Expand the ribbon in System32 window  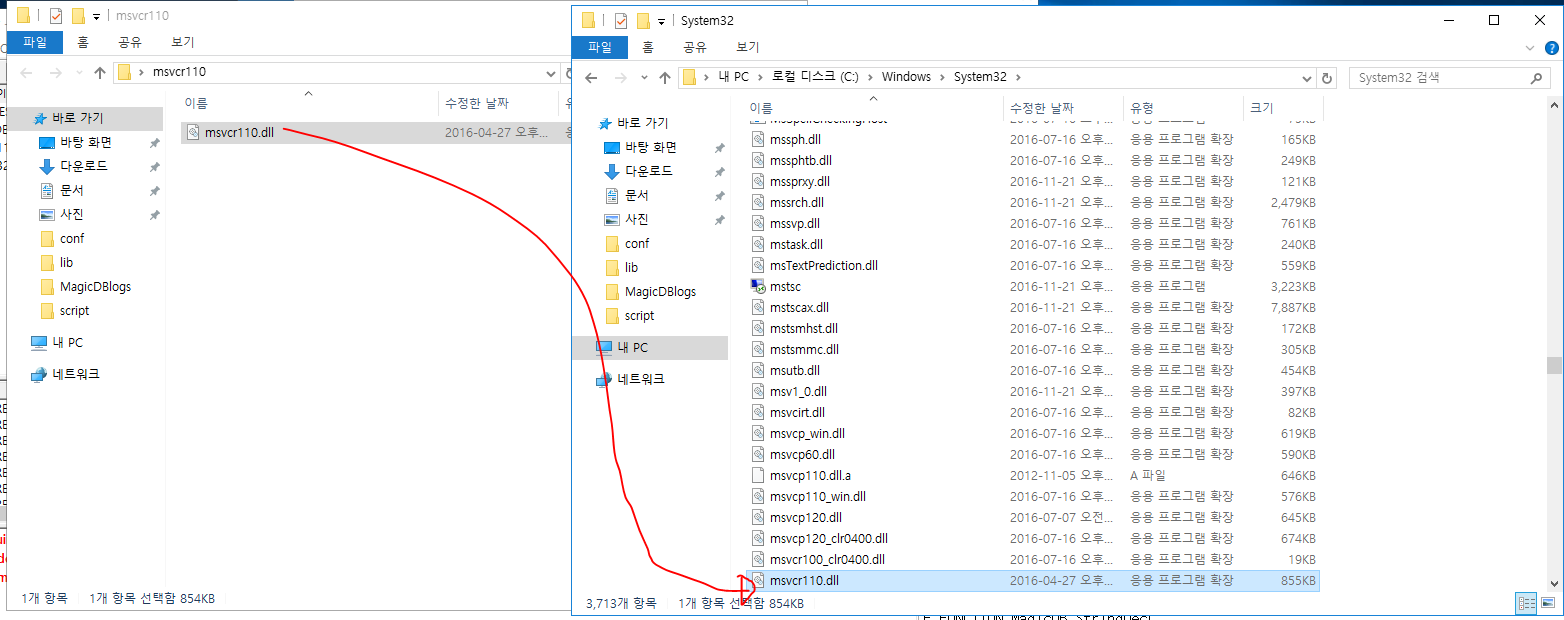[1528, 47]
